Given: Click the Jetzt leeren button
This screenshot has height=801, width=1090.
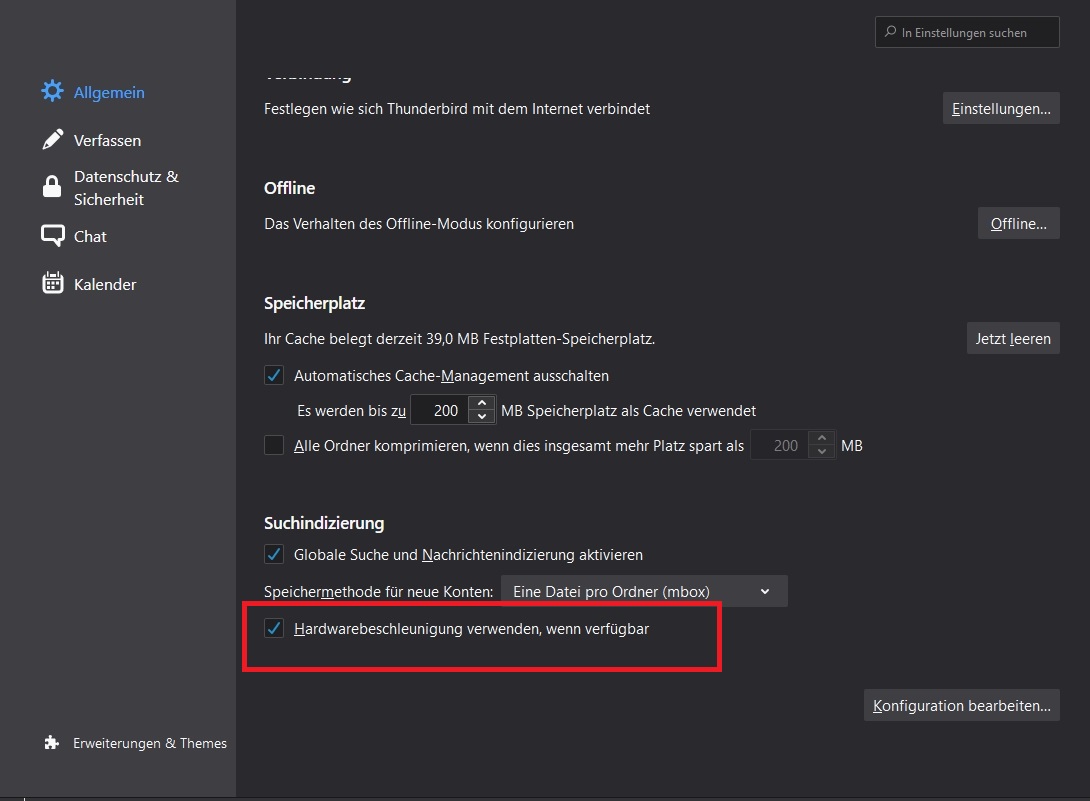Looking at the screenshot, I should (x=1012, y=338).
